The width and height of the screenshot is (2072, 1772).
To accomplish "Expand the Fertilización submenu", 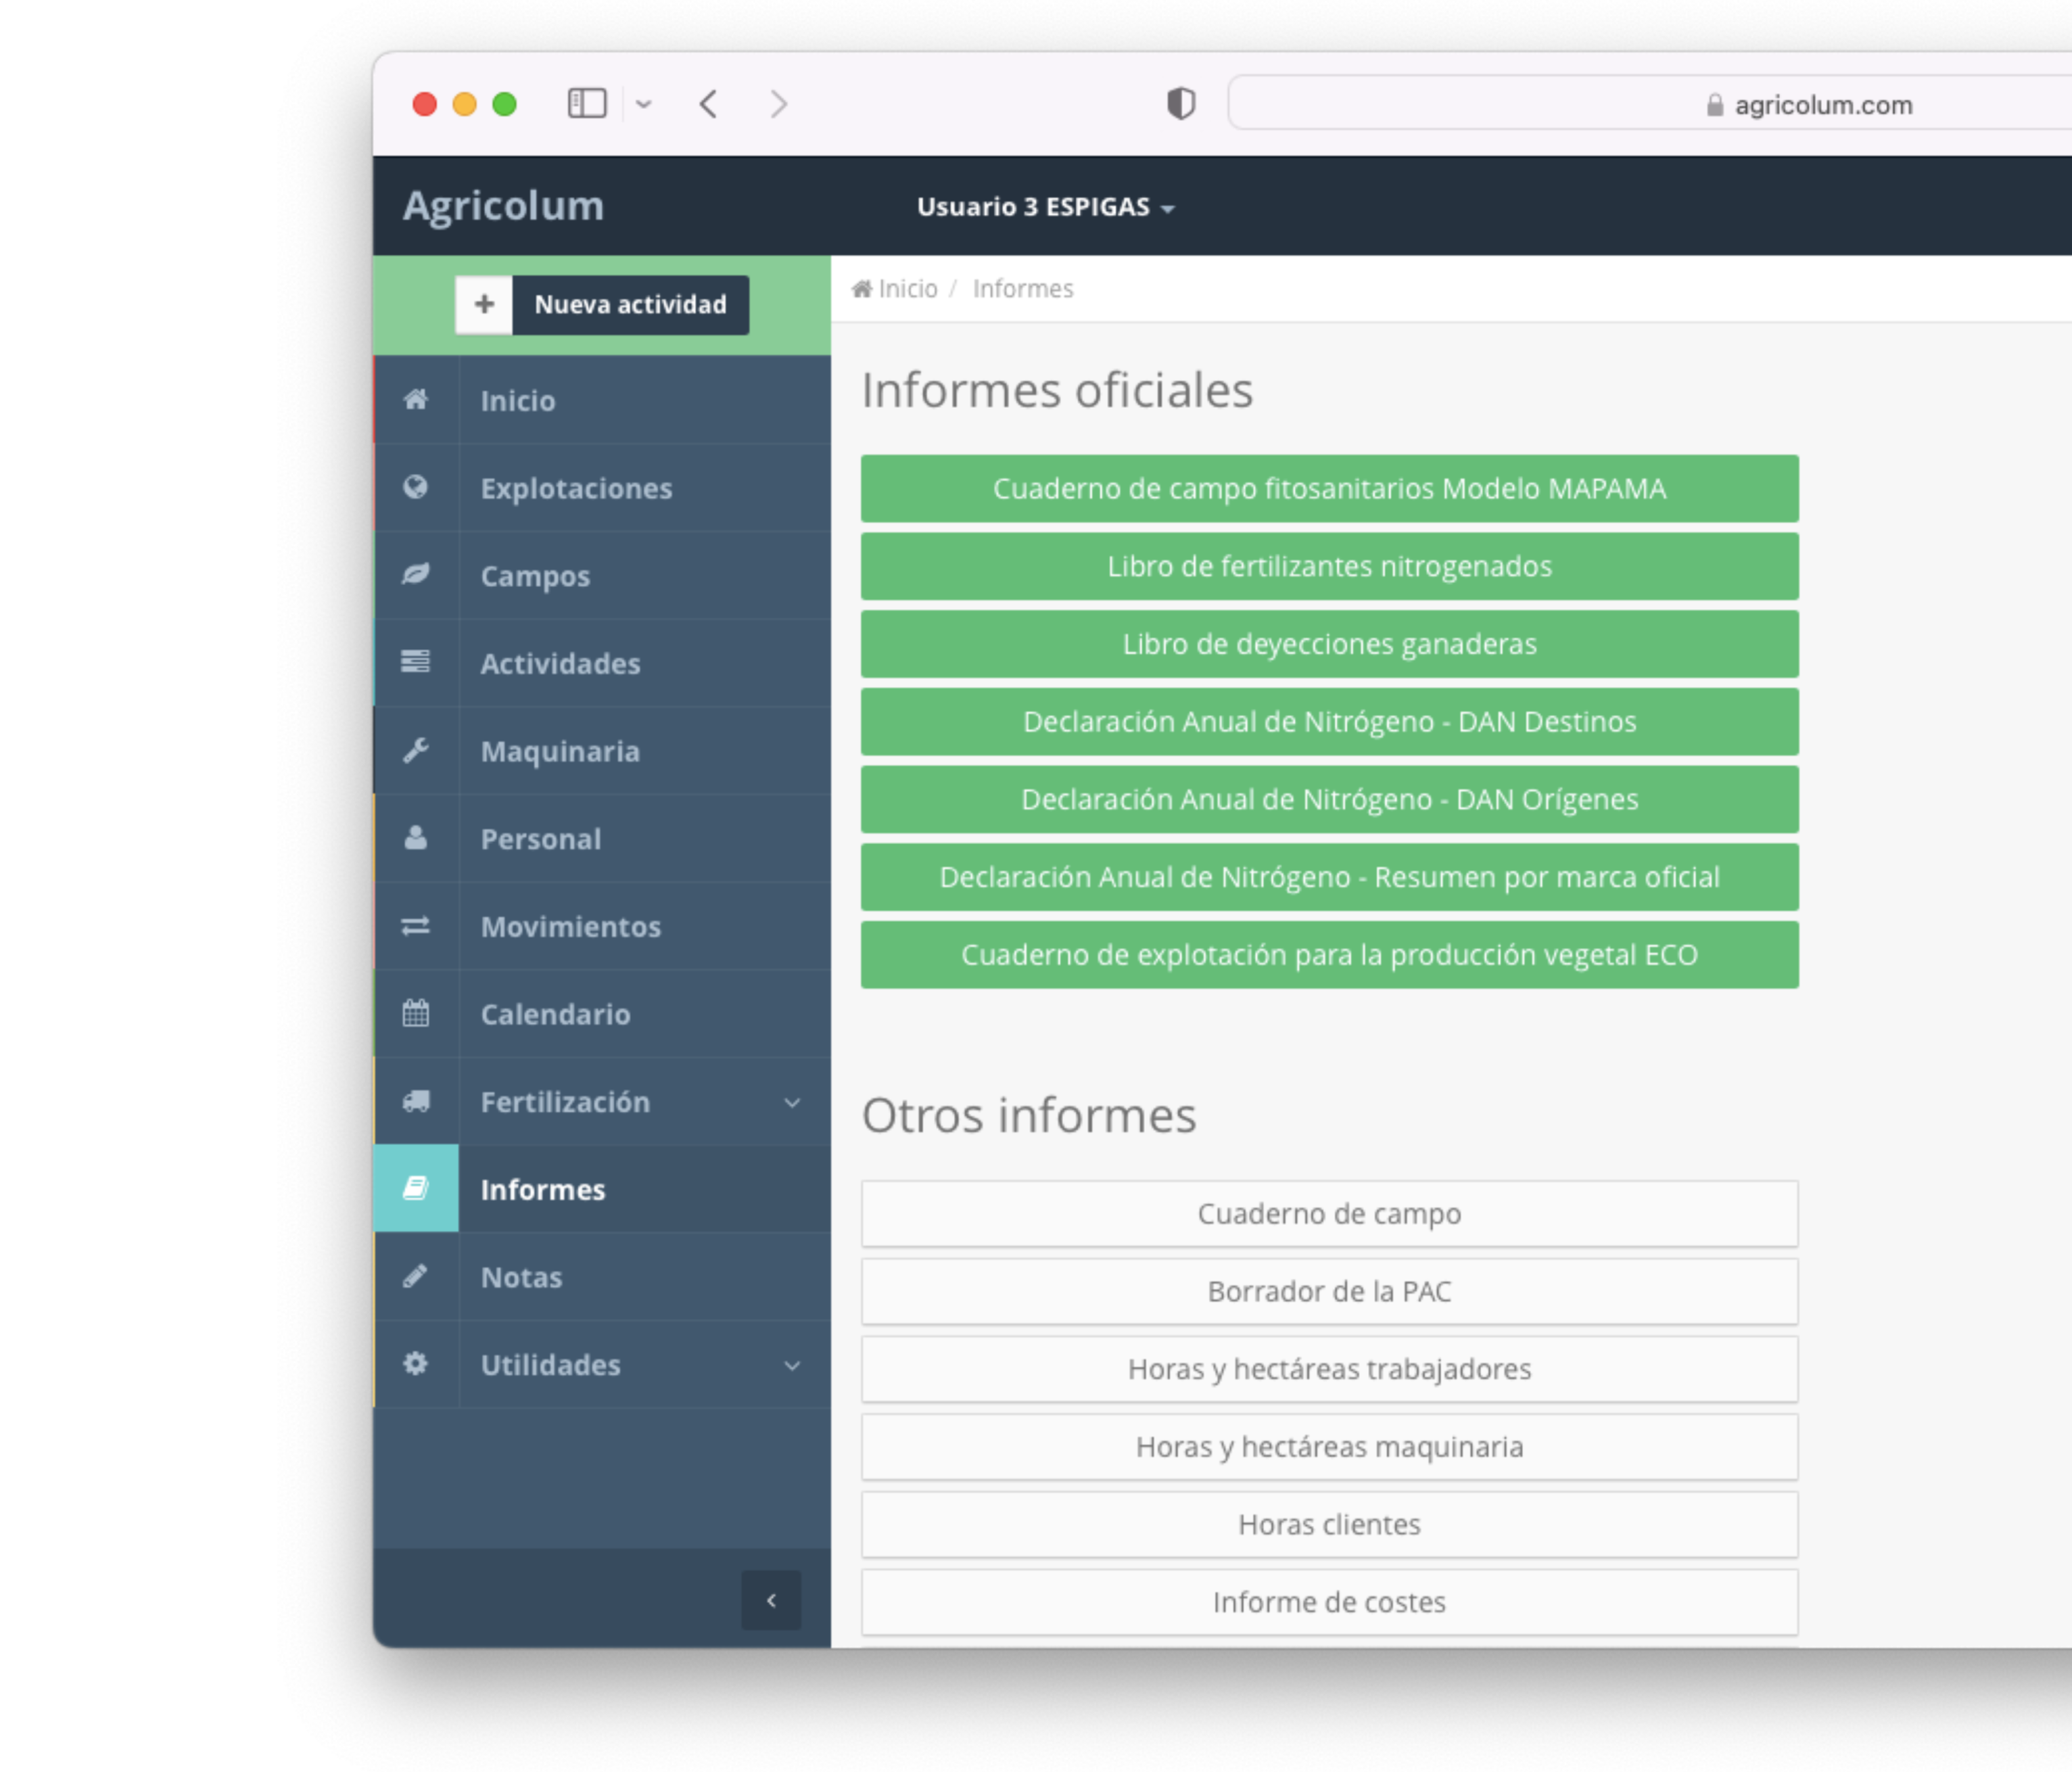I will point(792,1102).
